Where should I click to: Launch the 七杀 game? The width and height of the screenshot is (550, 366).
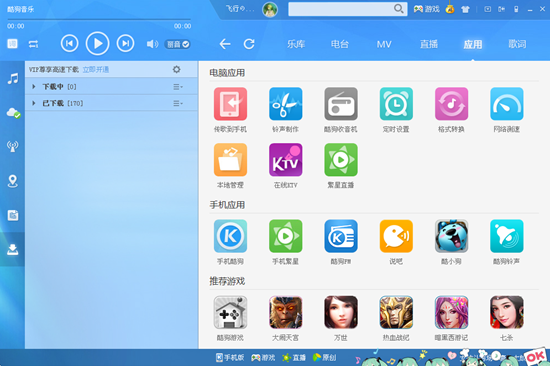click(x=507, y=312)
